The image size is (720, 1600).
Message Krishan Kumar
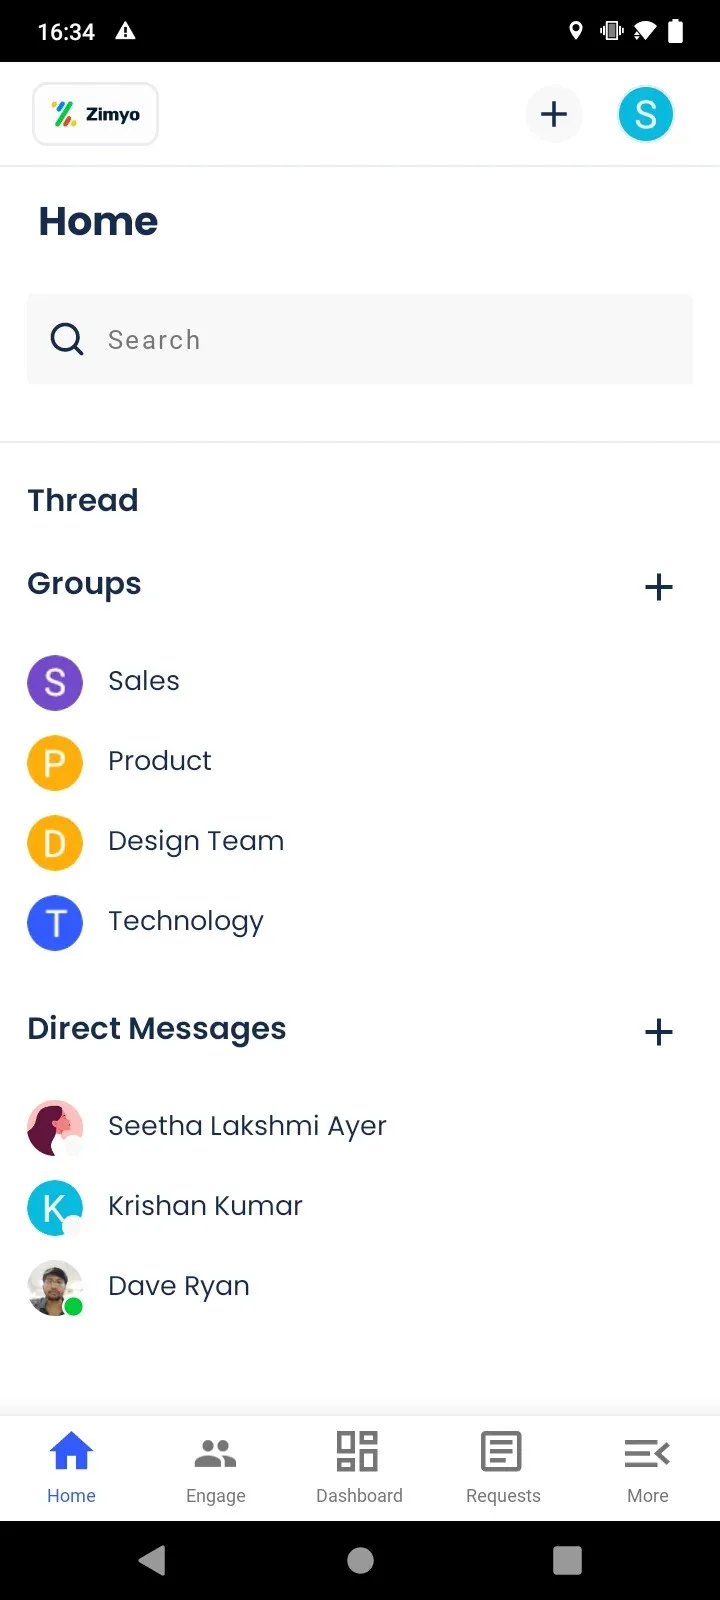click(205, 1206)
